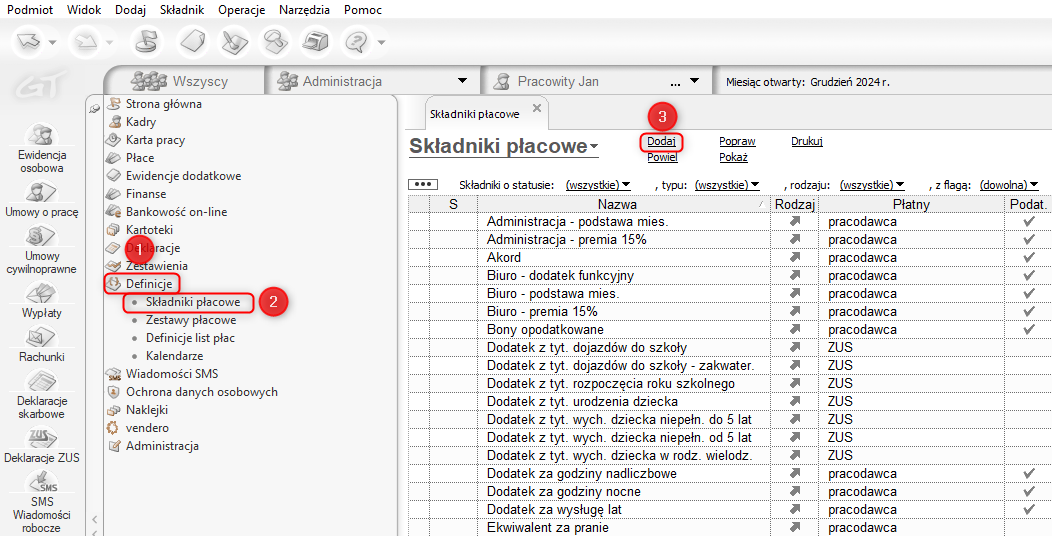Open the Wypłaty module icon
The height and width of the screenshot is (536, 1052).
coord(42,294)
